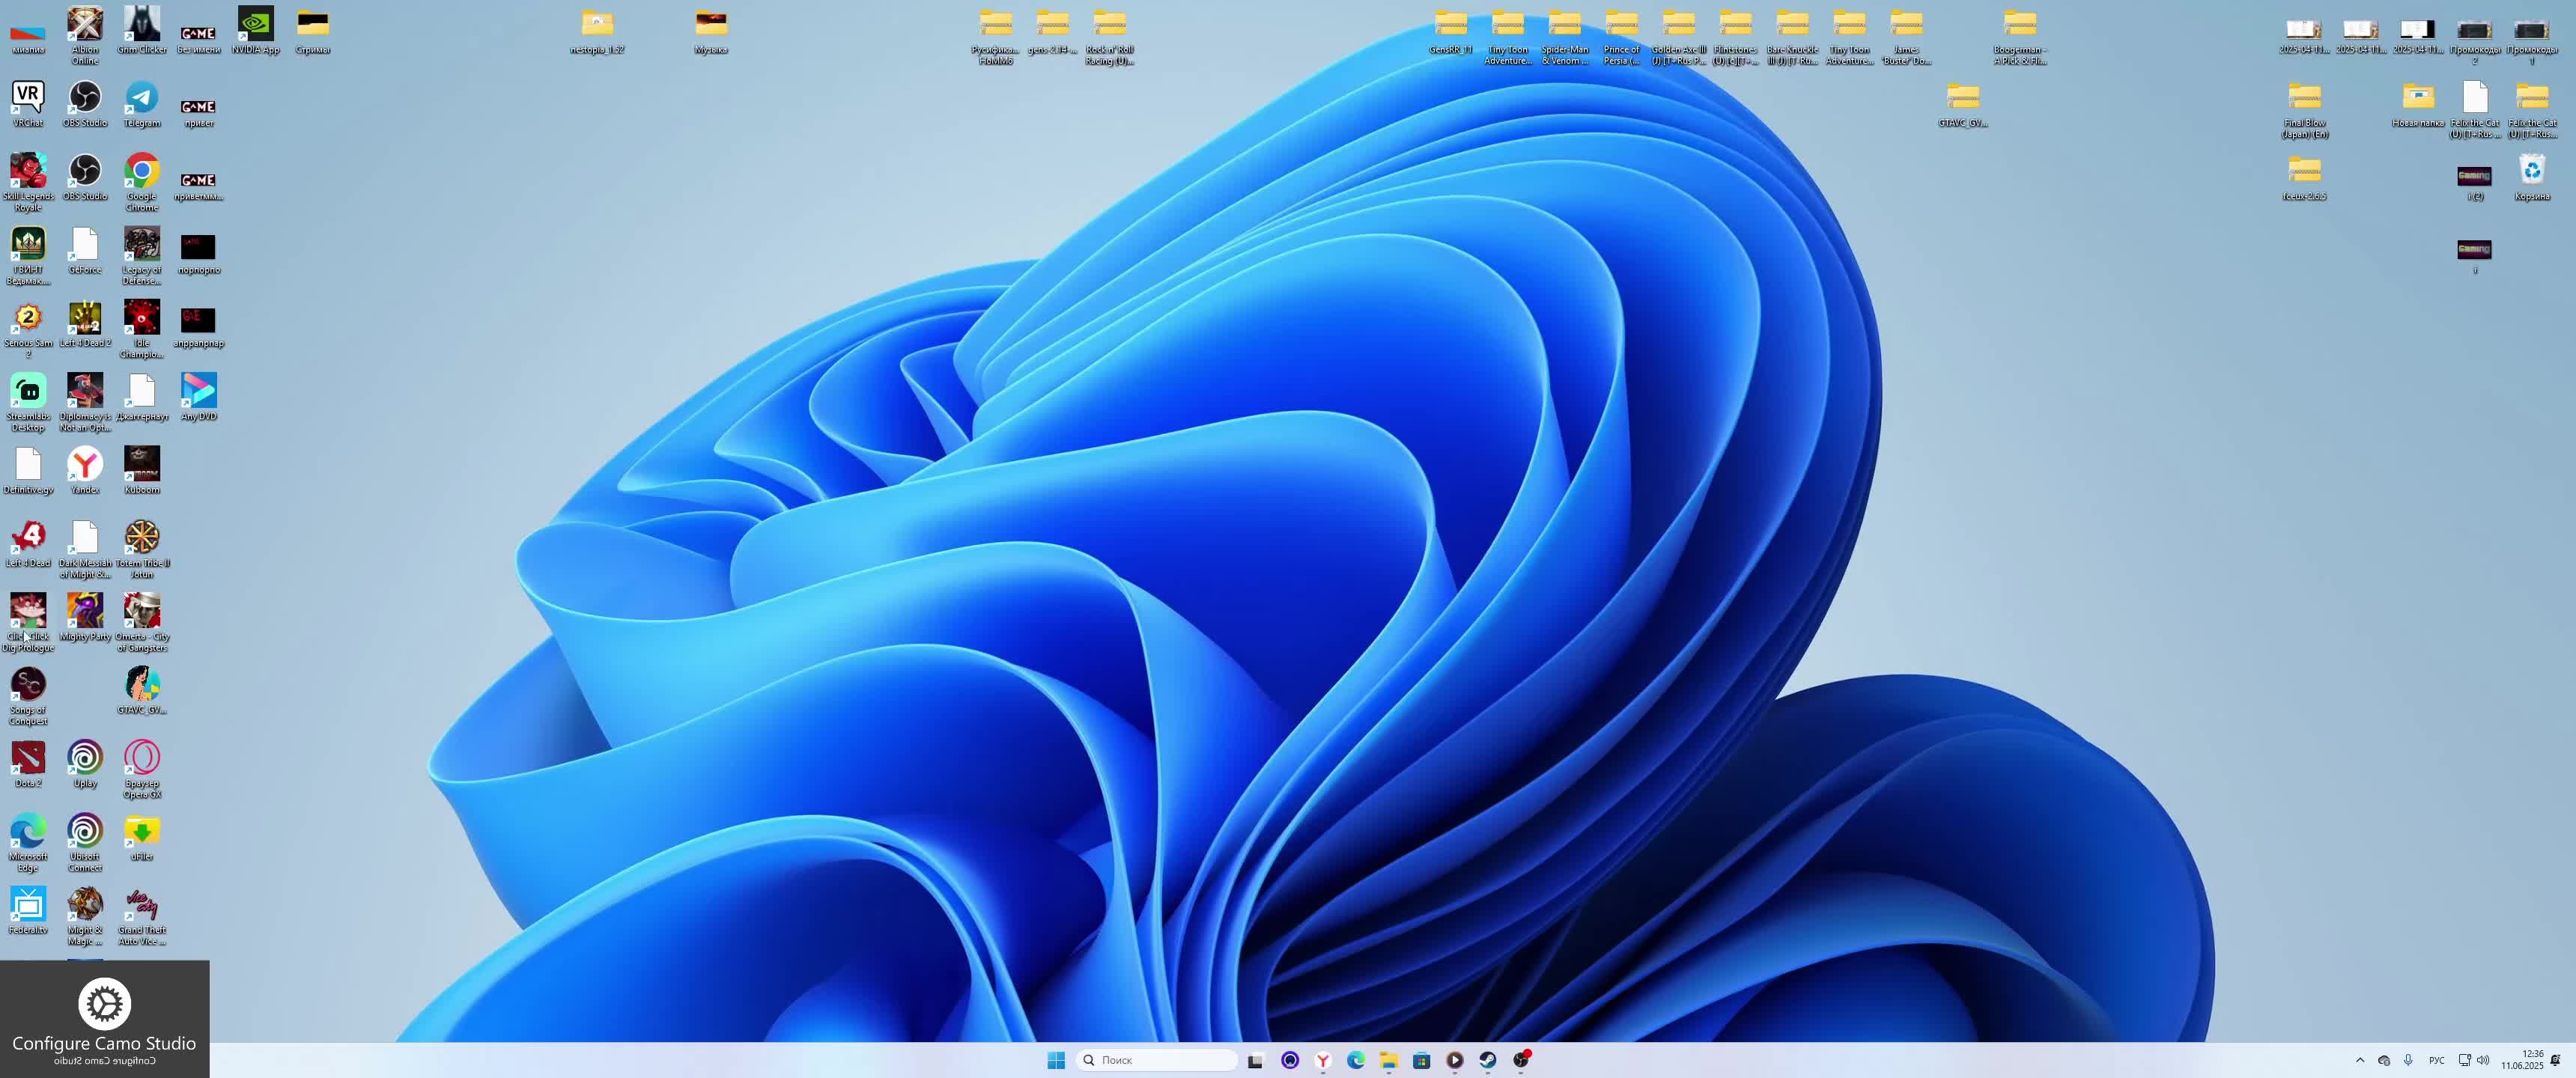
Task: Select the GensRR_11 archive folder
Action: [x=1451, y=30]
